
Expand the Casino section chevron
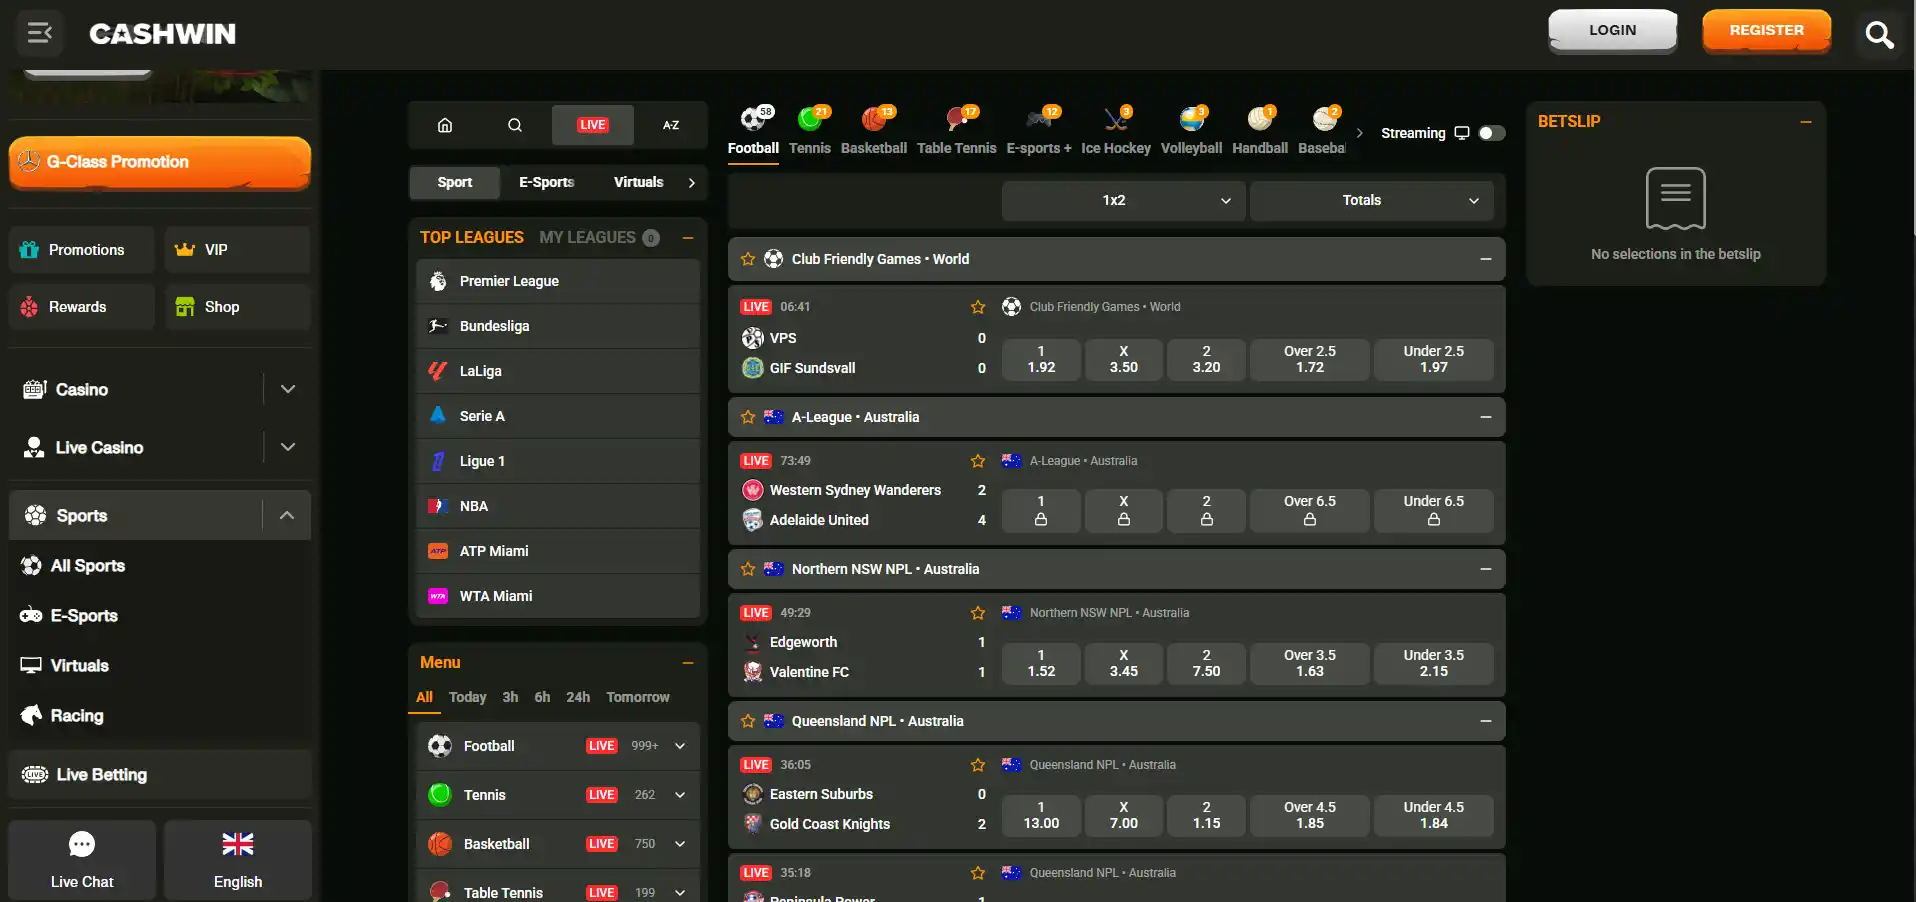pyautogui.click(x=288, y=389)
